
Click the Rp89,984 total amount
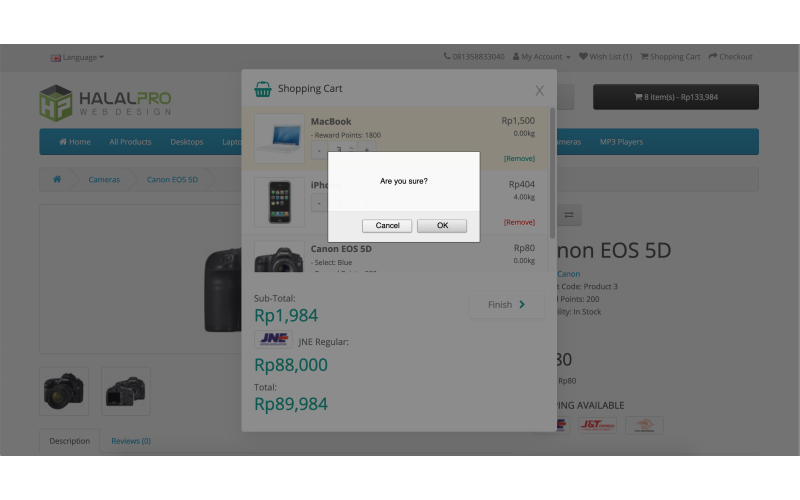click(291, 404)
